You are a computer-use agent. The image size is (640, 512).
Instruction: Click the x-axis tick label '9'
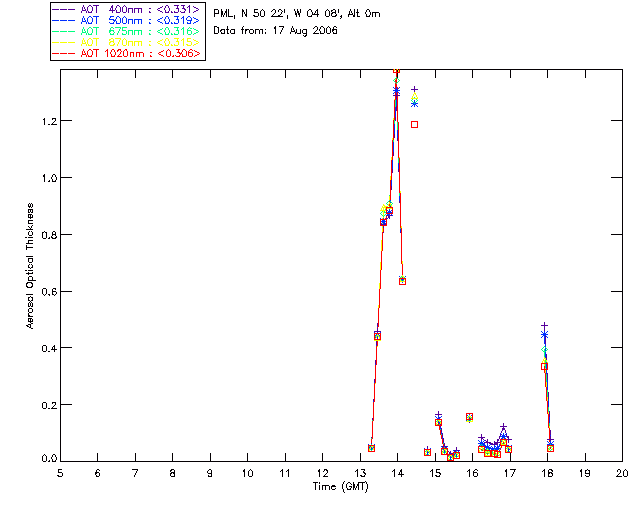pos(210,474)
